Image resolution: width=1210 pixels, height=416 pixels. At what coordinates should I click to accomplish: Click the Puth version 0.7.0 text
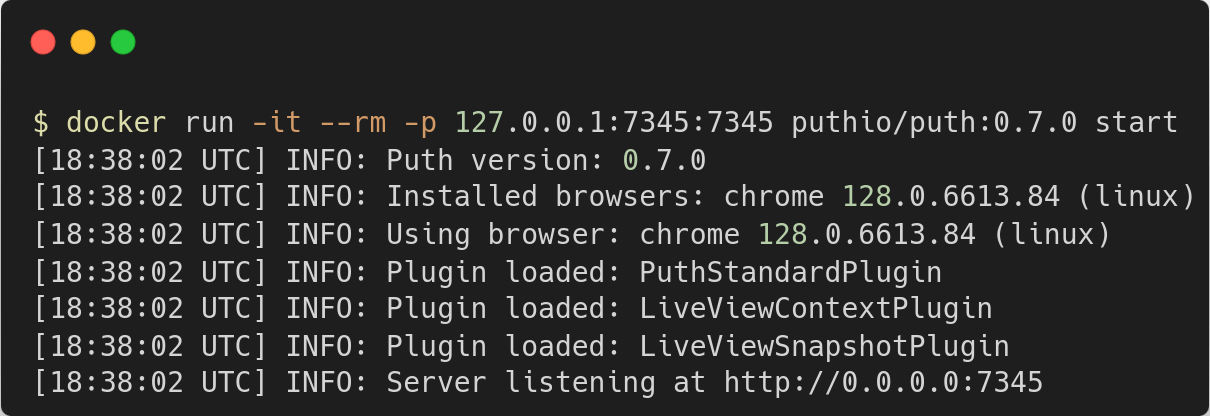[546, 160]
